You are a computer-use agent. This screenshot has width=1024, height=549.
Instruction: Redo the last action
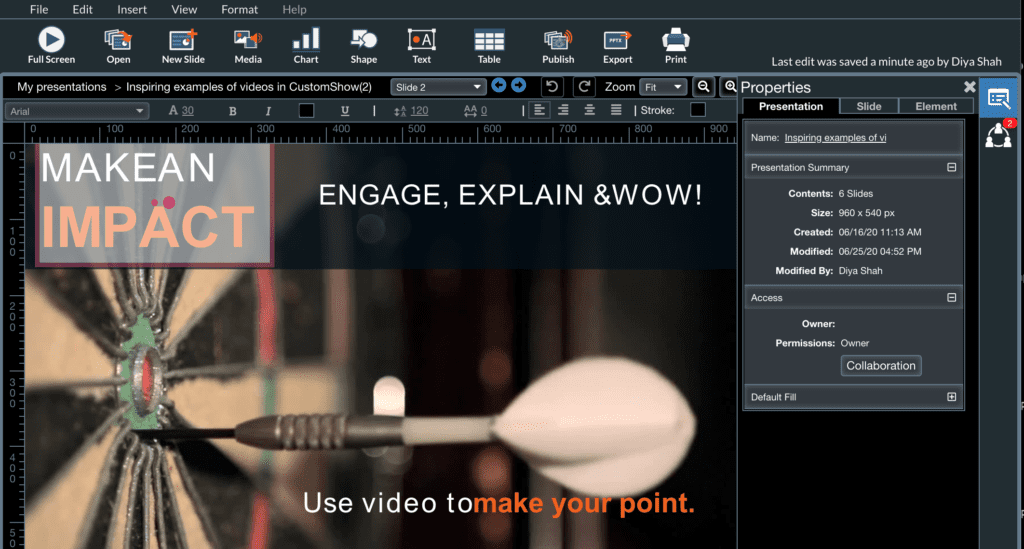tap(584, 86)
